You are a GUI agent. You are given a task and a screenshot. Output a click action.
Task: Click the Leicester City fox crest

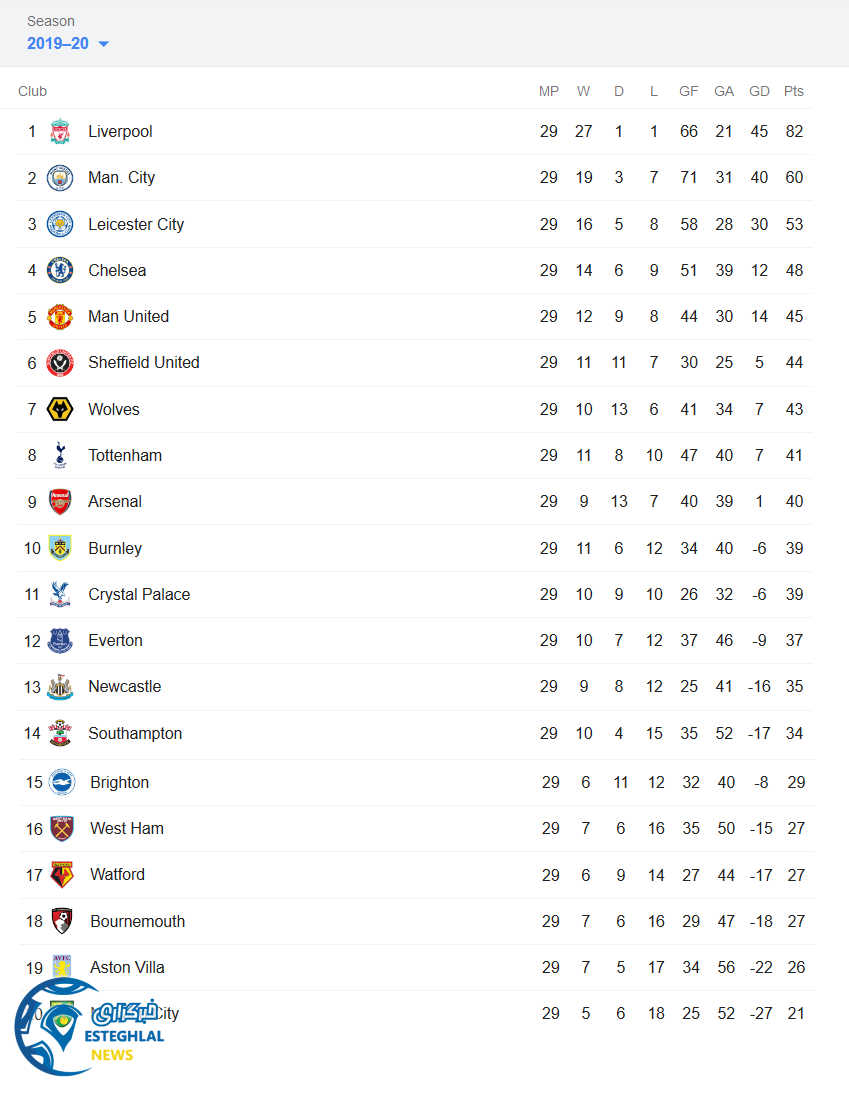point(60,224)
